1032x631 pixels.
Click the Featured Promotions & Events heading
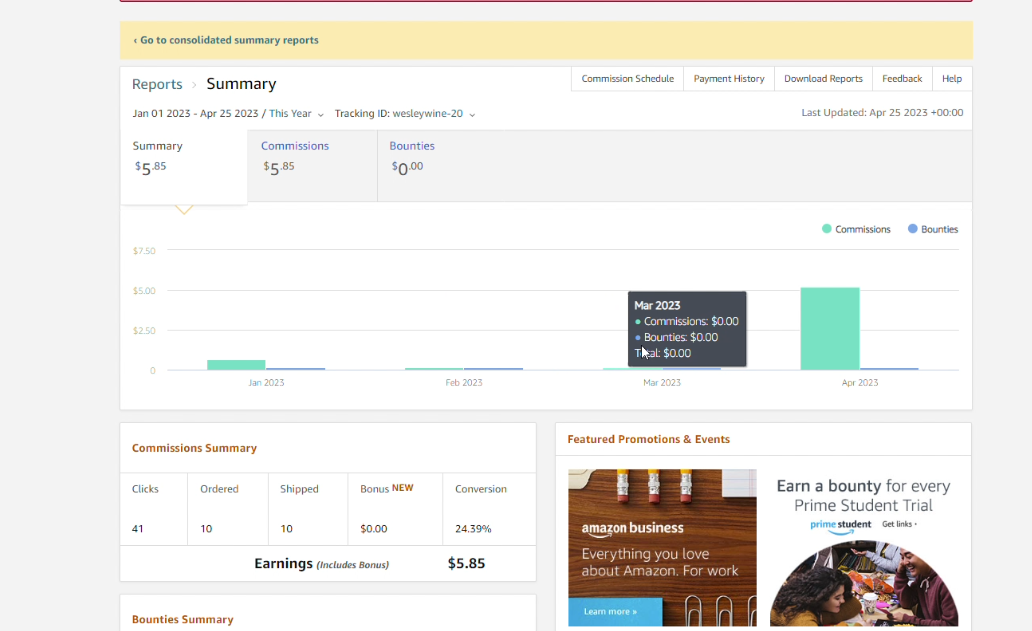coord(648,439)
